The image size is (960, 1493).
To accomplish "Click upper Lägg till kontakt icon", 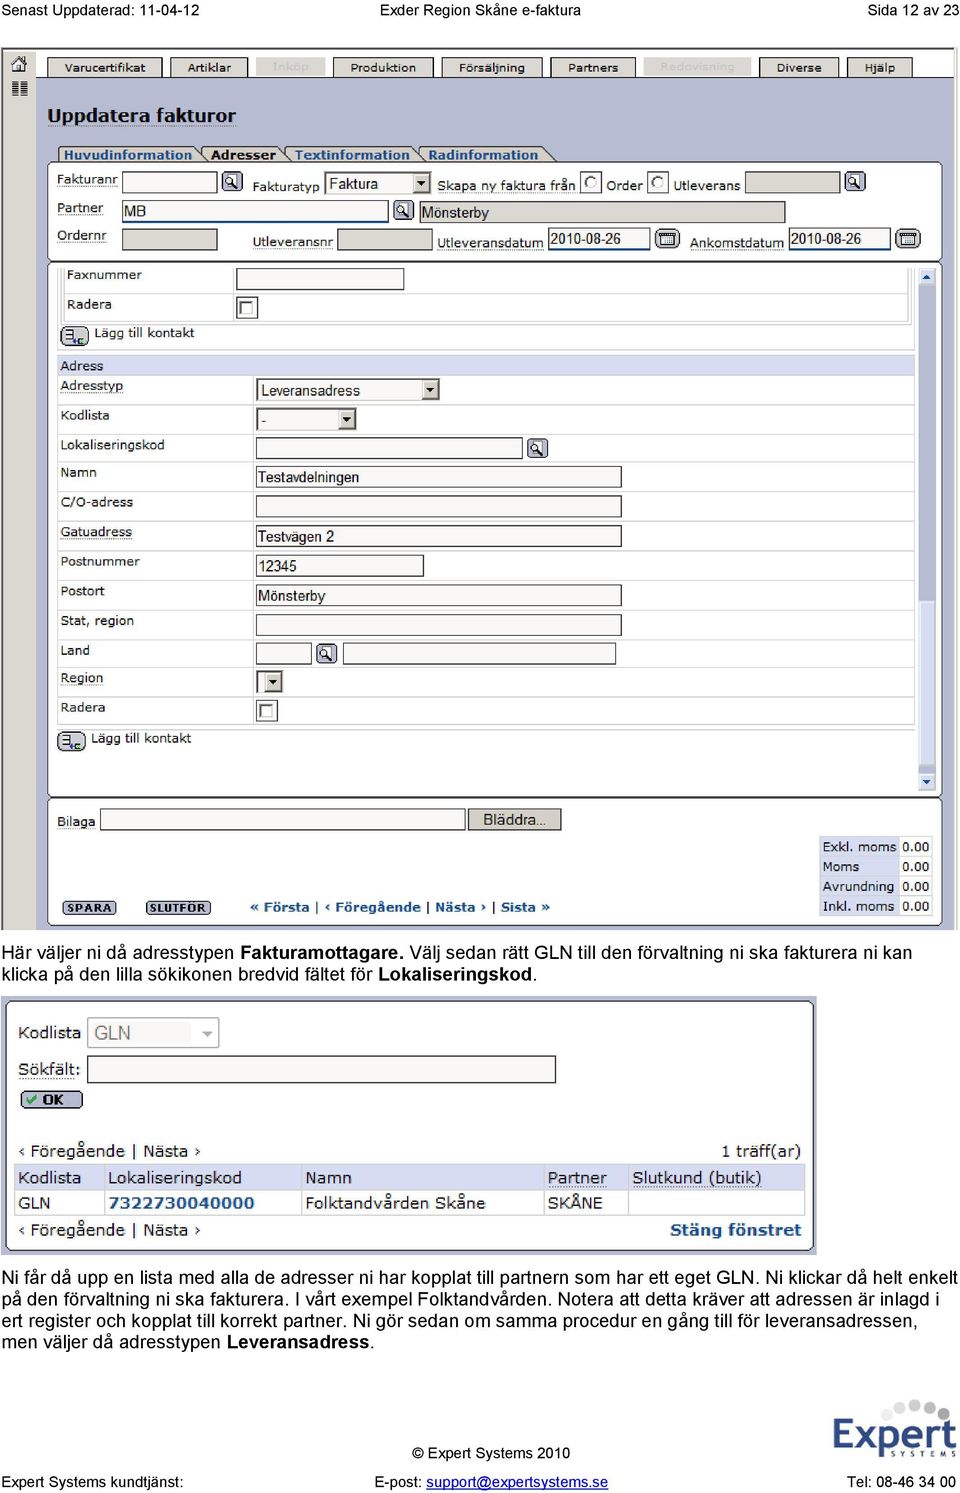I will coord(75,335).
